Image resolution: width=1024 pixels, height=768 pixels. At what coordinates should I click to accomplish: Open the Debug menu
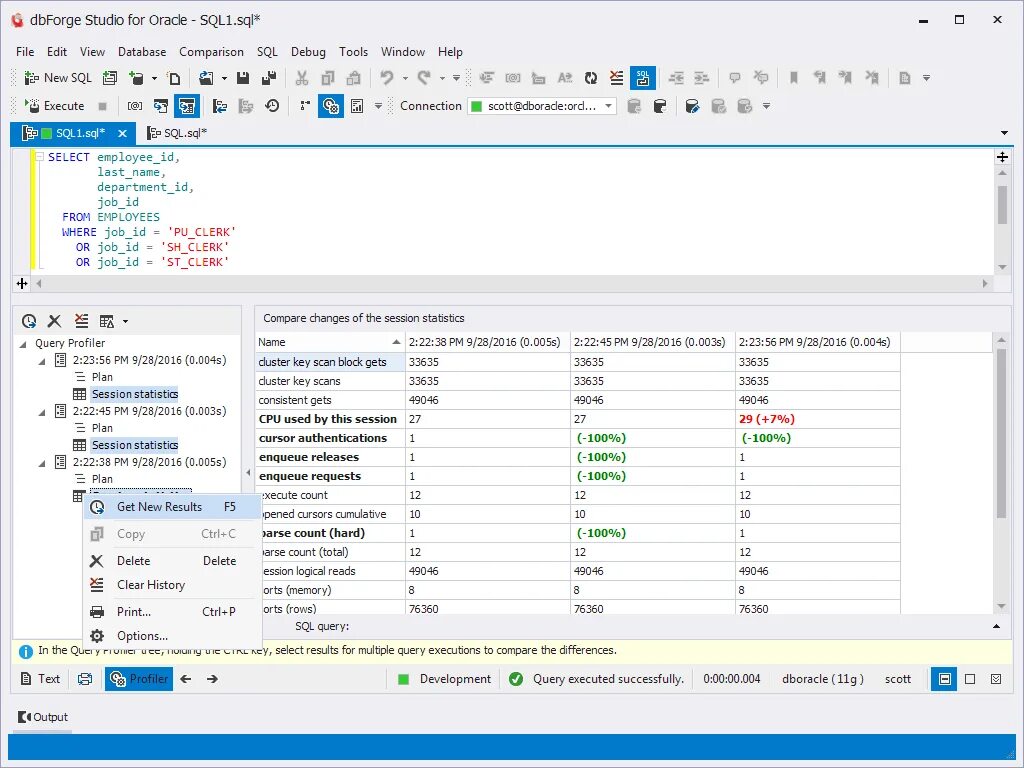[308, 52]
